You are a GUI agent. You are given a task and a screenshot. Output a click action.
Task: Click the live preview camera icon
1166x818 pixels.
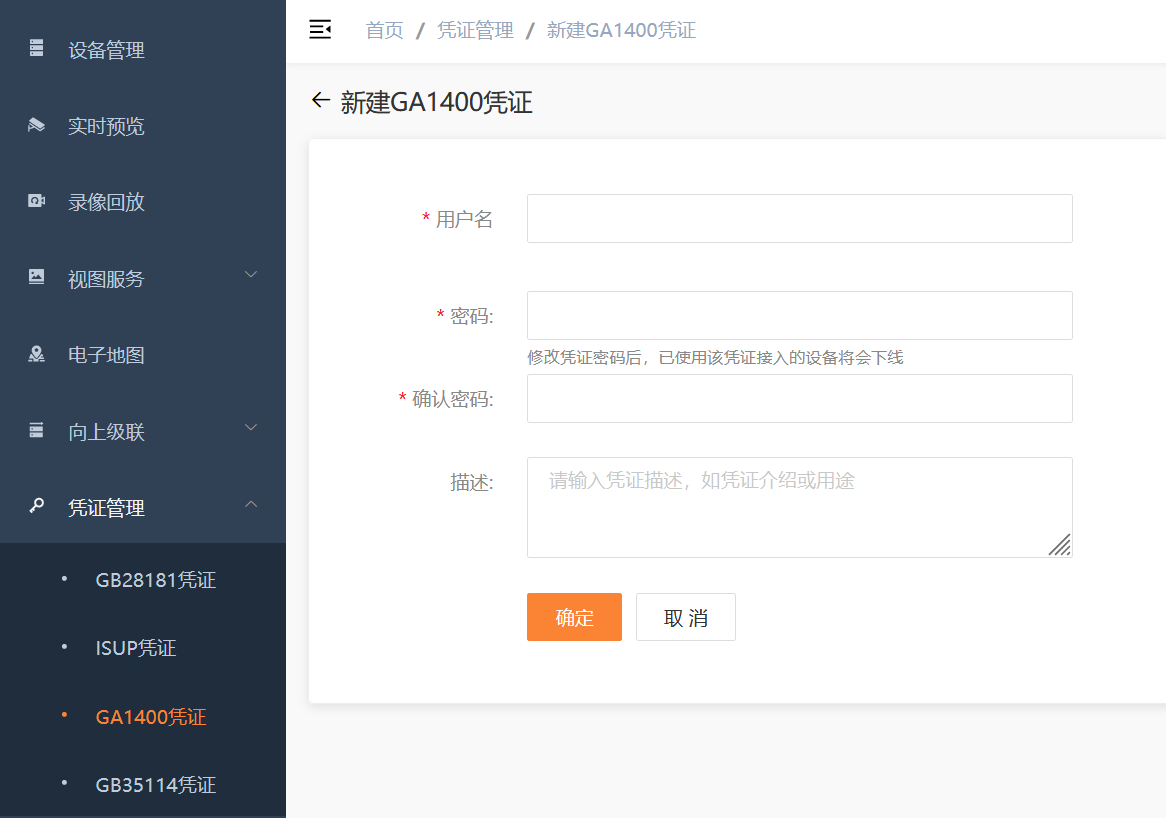37,125
